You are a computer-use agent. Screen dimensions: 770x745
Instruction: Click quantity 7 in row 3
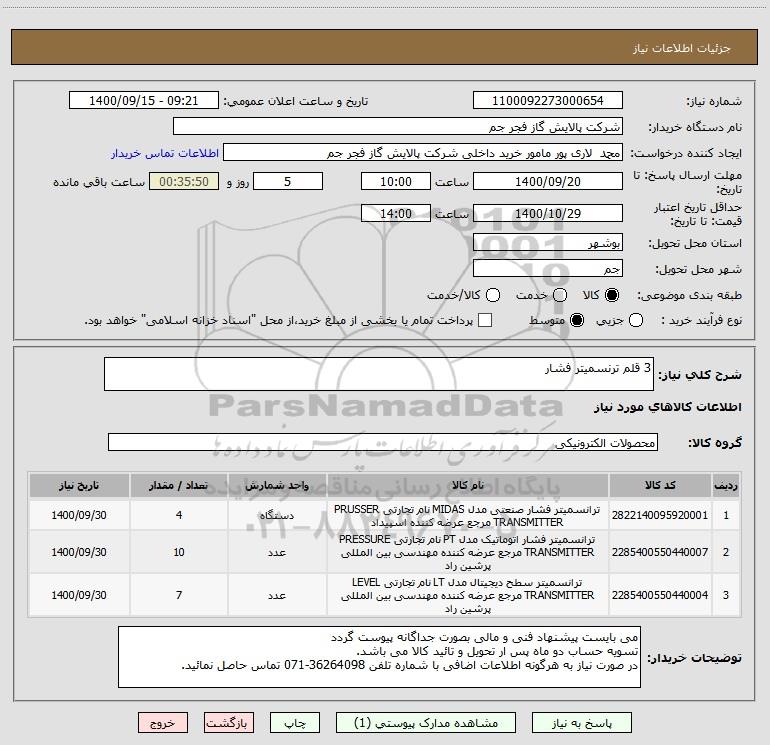click(x=179, y=595)
